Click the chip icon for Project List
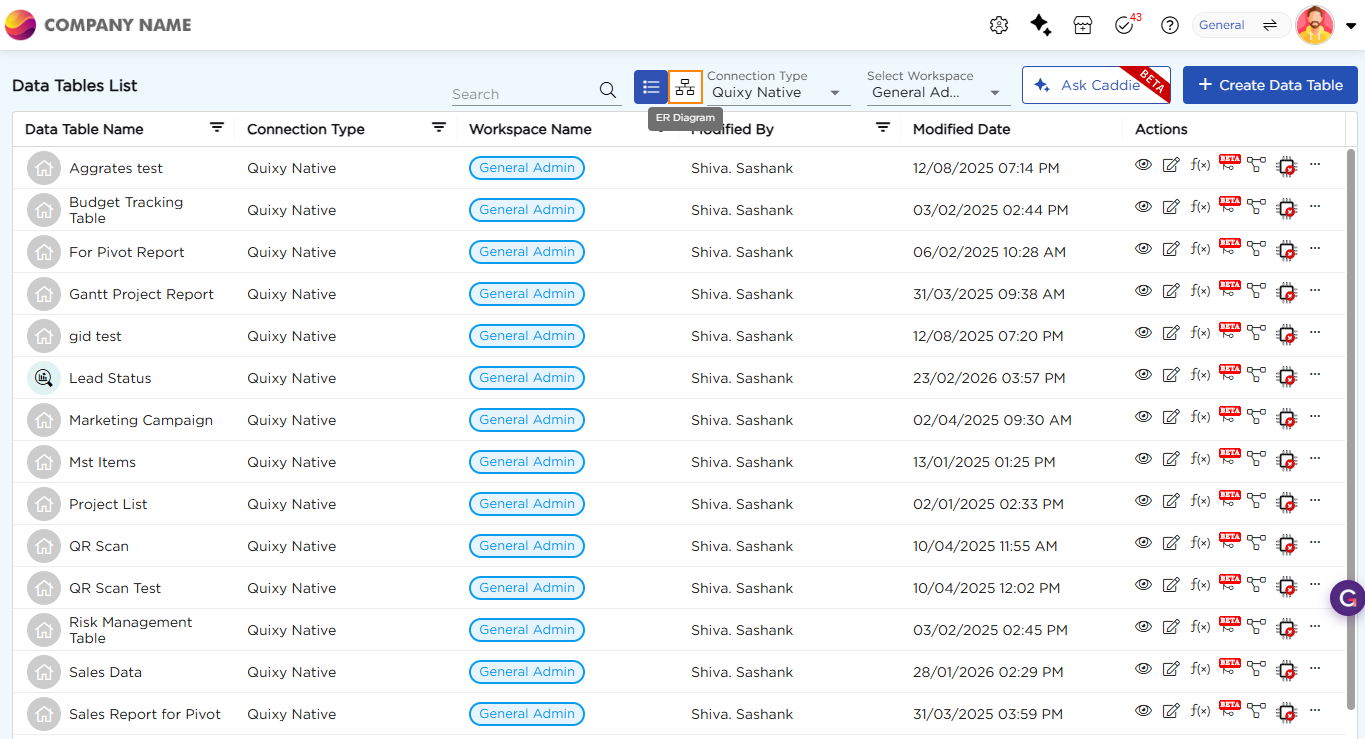Screen dimensions: 1365x739 1287,503
